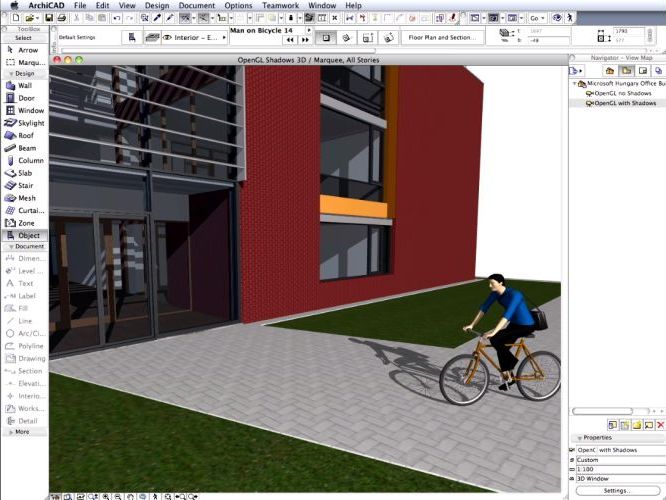Click the Settings... button in Navigator
This screenshot has width=666, height=500.
[x=616, y=491]
